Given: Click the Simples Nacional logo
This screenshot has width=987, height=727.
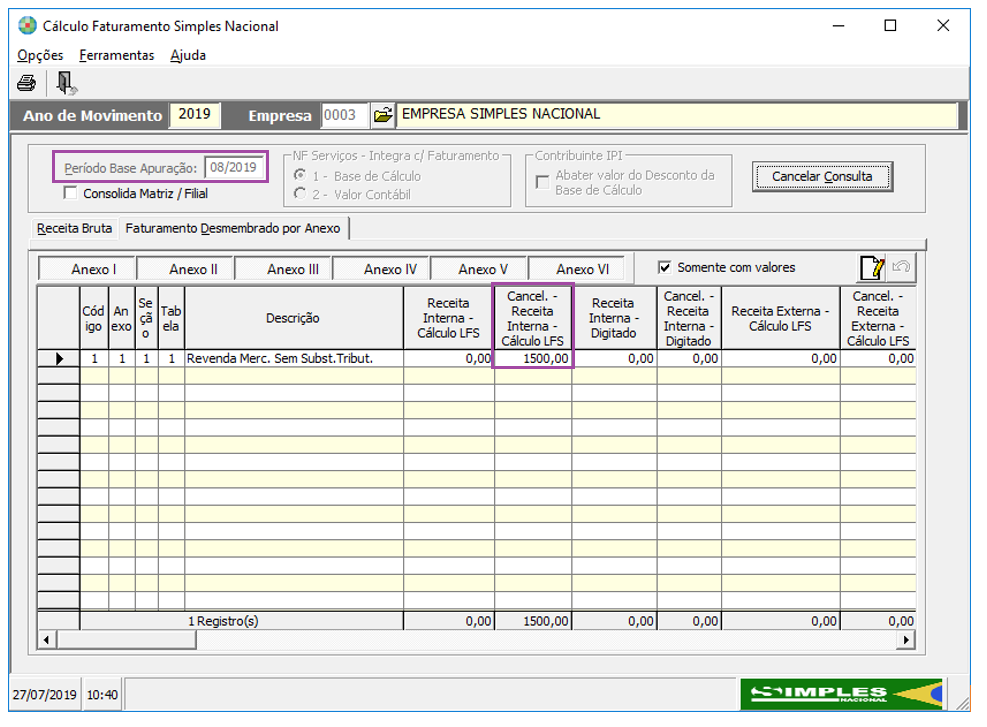Looking at the screenshot, I should point(841,694).
